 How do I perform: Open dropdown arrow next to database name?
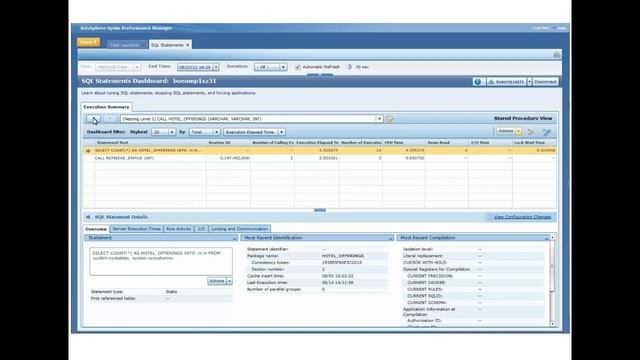click(x=529, y=82)
